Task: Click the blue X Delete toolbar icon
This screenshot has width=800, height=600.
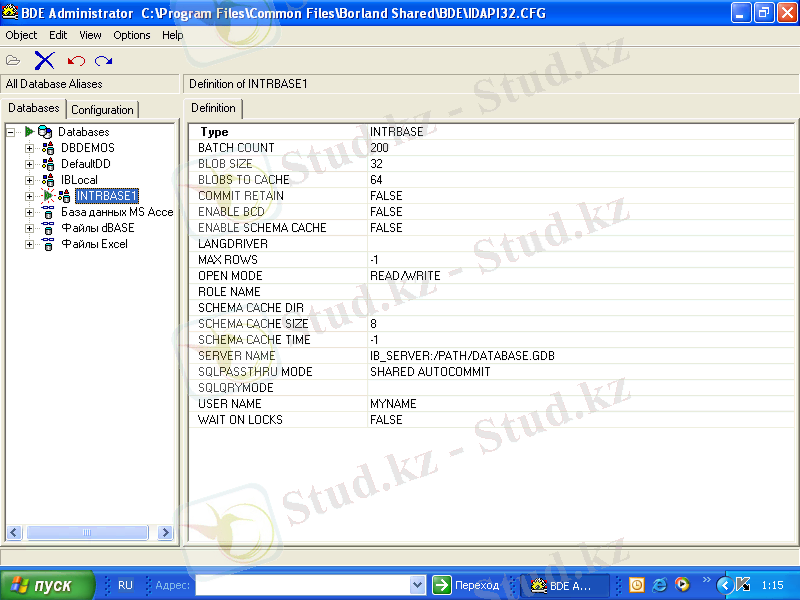Action: click(44, 61)
